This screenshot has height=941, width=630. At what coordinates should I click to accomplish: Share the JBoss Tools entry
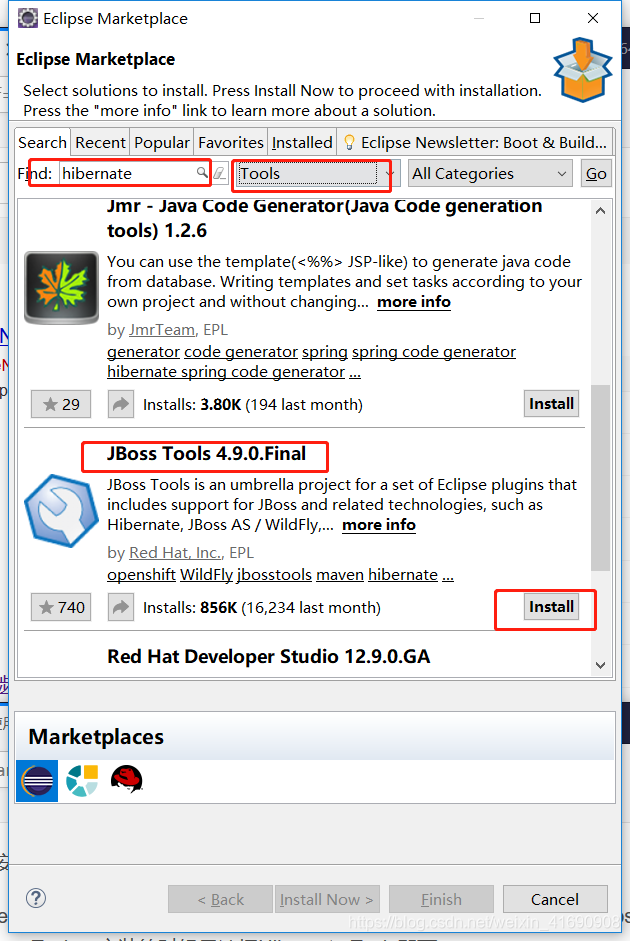pos(121,607)
